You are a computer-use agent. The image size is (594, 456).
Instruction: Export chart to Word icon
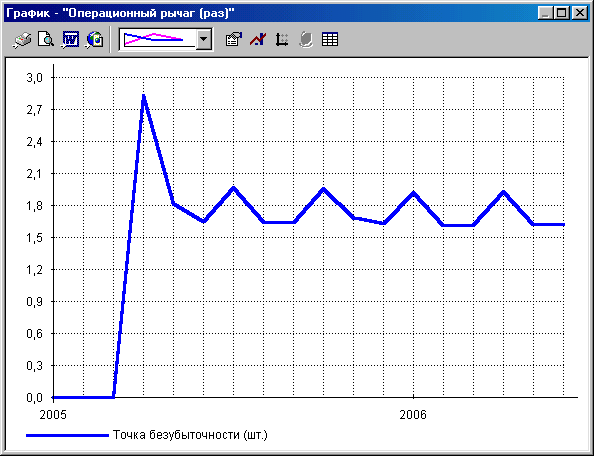(70, 39)
